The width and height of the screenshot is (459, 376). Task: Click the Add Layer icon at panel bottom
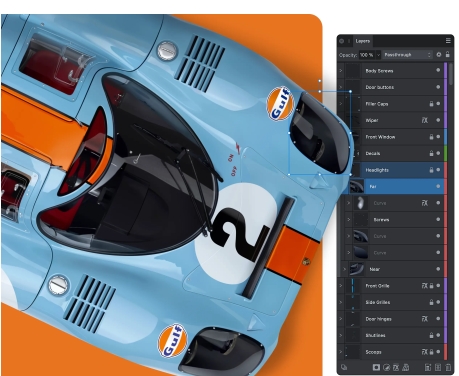(428, 367)
